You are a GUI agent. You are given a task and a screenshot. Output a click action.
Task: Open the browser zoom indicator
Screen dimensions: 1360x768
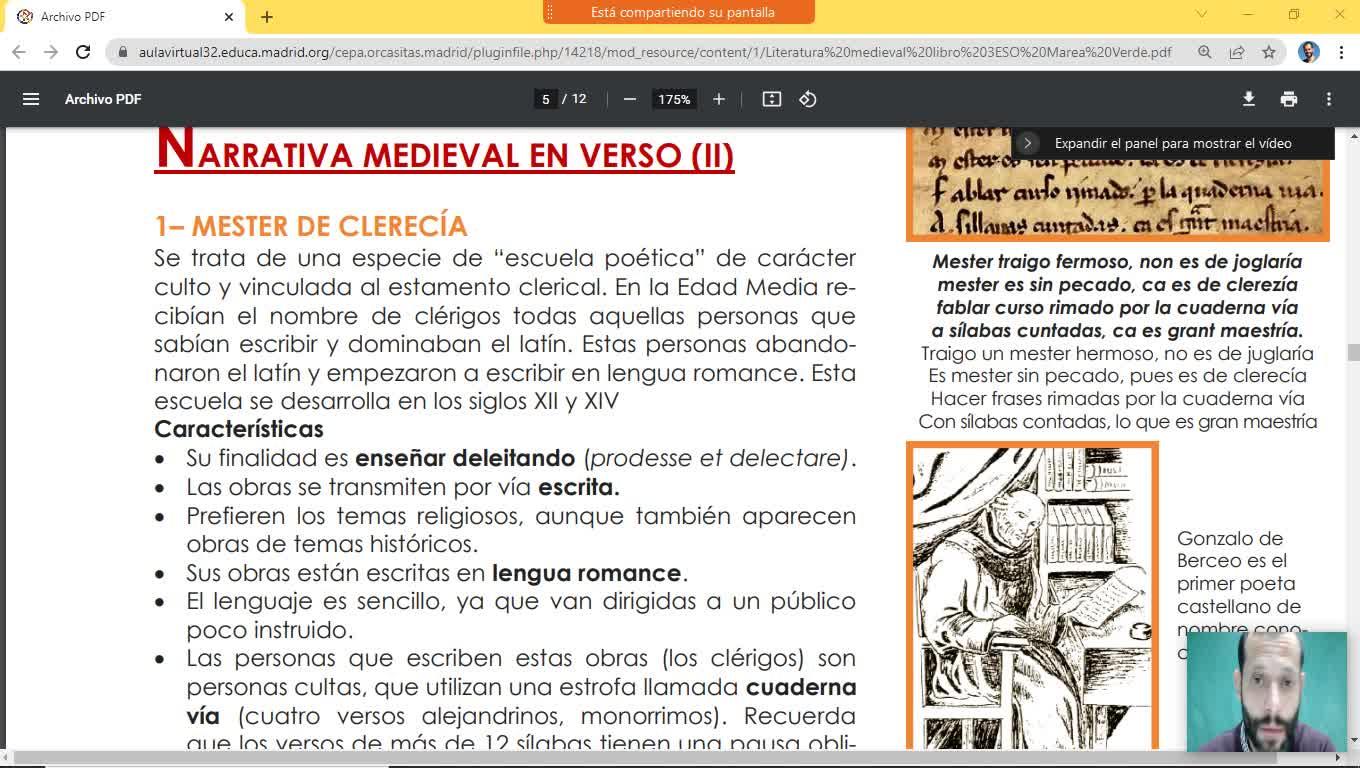(x=1204, y=52)
